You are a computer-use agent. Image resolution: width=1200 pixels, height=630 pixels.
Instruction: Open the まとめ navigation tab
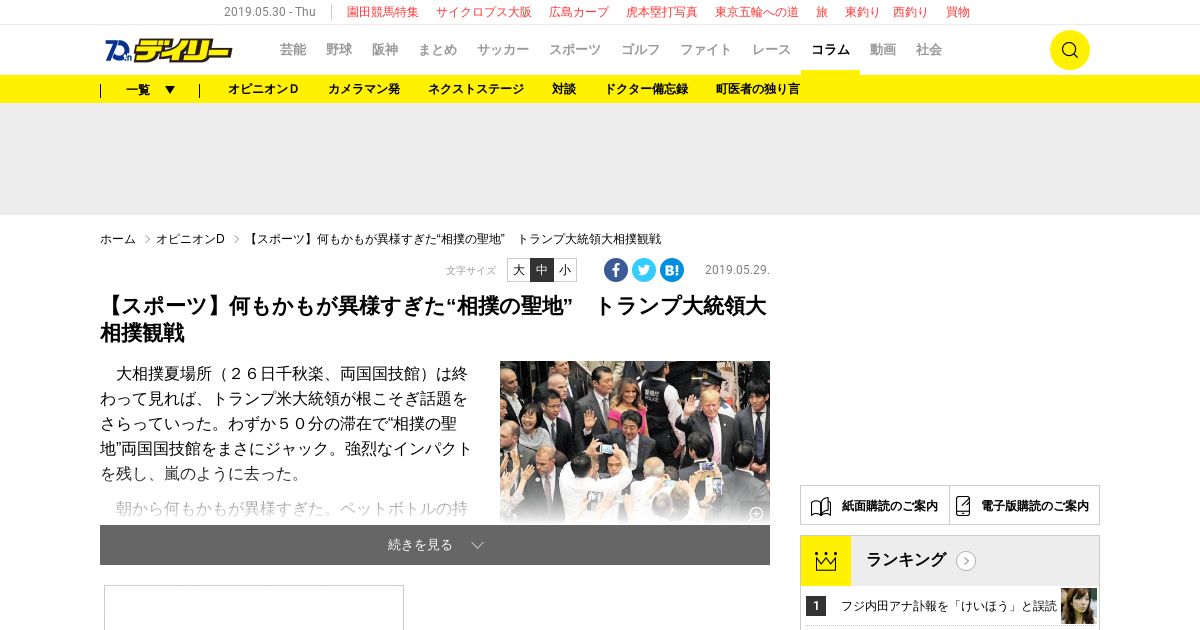438,50
